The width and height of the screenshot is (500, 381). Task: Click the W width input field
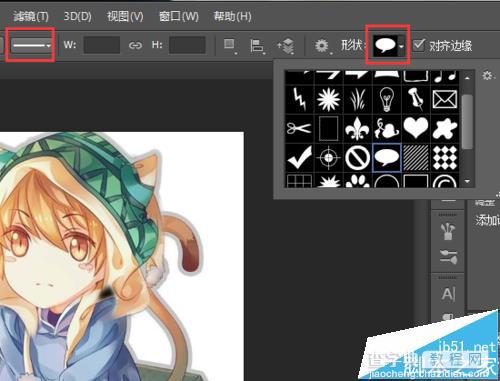coord(102,45)
